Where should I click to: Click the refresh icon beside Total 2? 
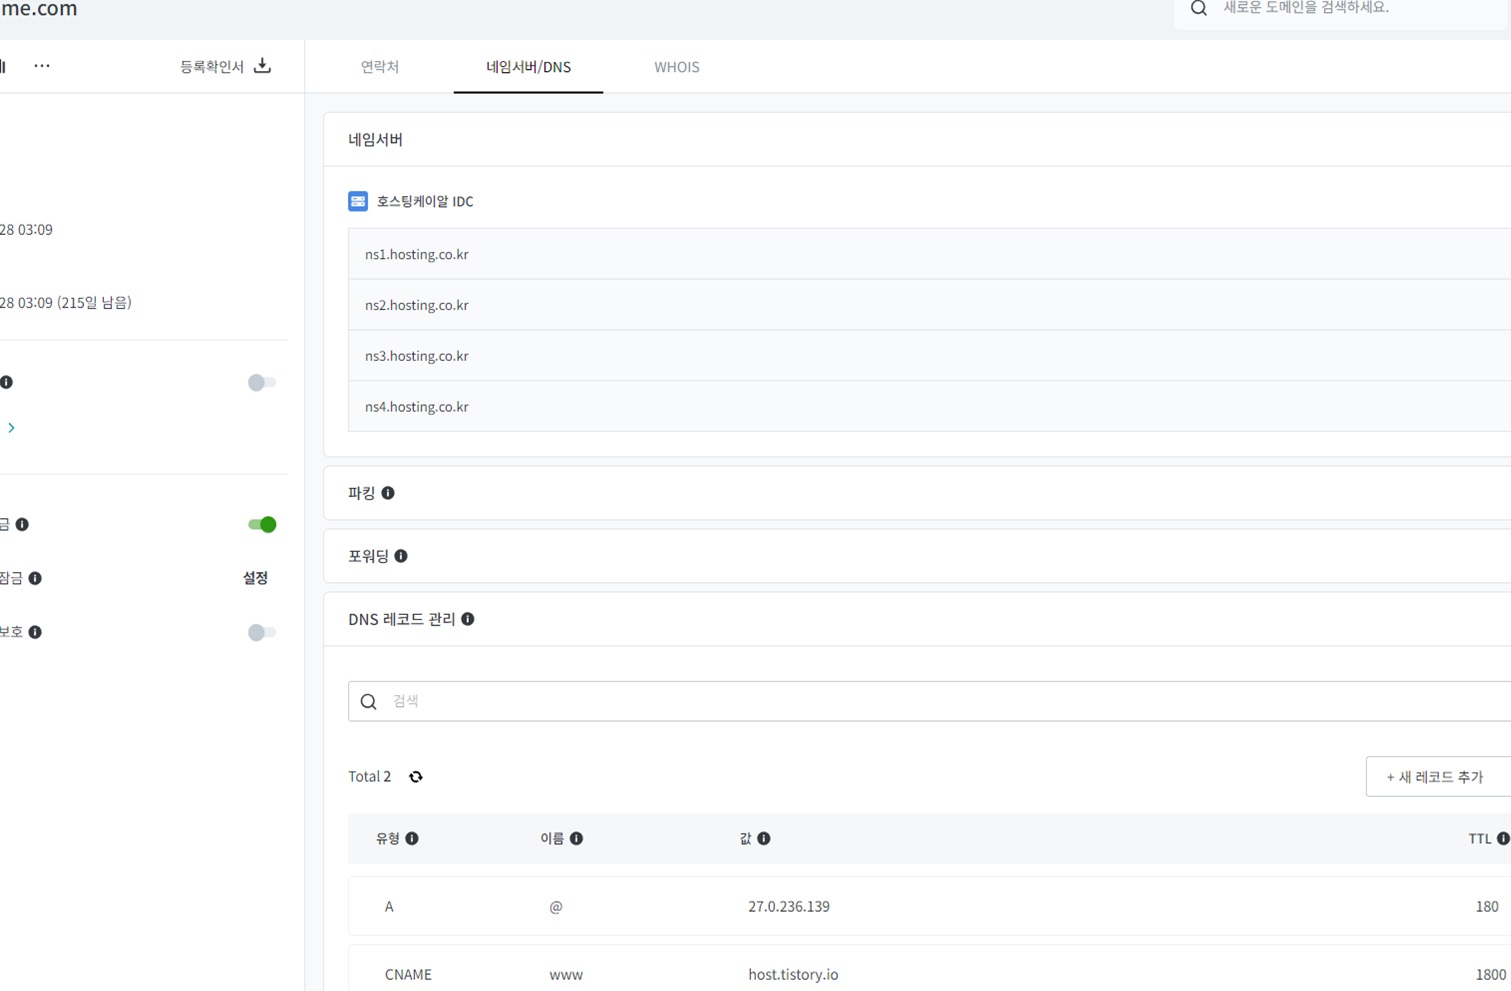(x=416, y=777)
